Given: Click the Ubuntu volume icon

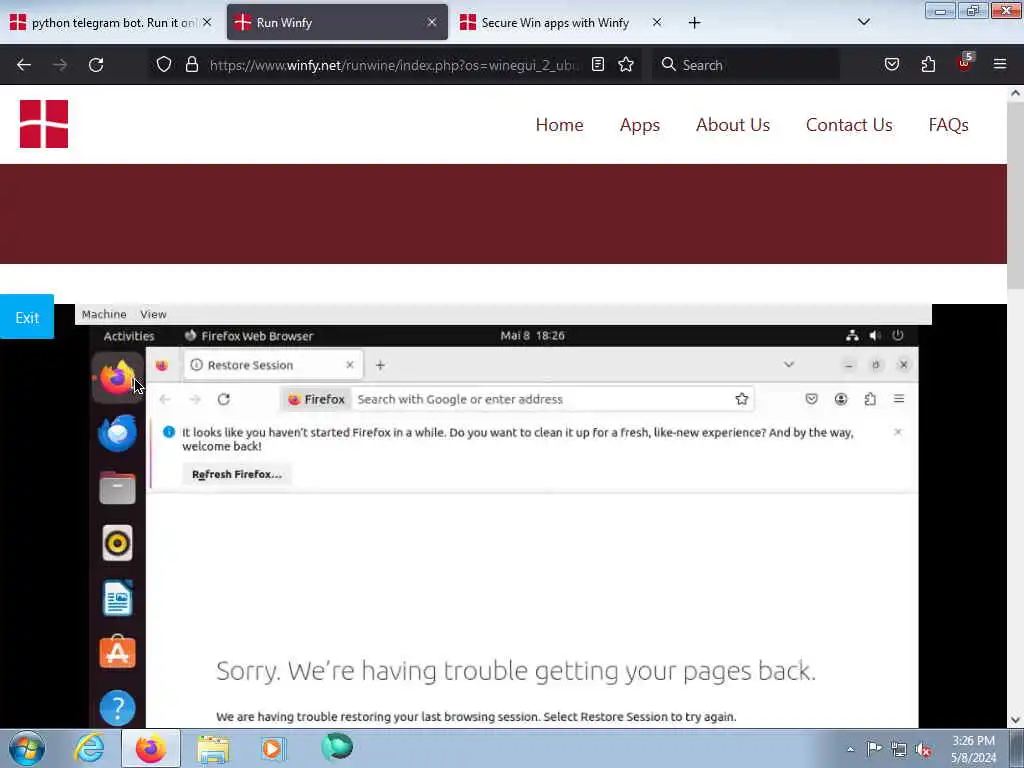Looking at the screenshot, I should [x=875, y=336].
